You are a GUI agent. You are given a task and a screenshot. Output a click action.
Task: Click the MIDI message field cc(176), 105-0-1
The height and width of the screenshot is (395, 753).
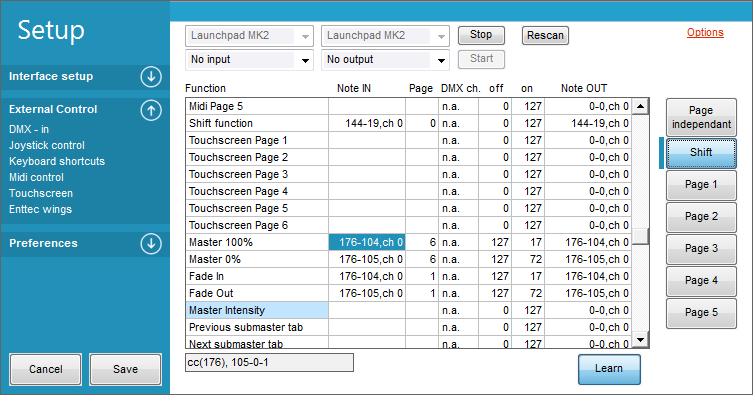[269, 362]
